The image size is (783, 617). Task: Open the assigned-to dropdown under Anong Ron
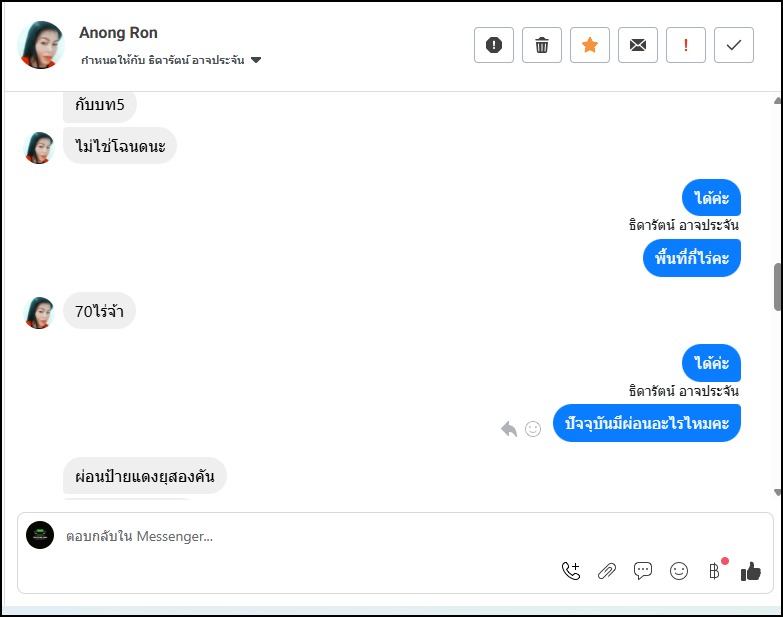pos(256,61)
